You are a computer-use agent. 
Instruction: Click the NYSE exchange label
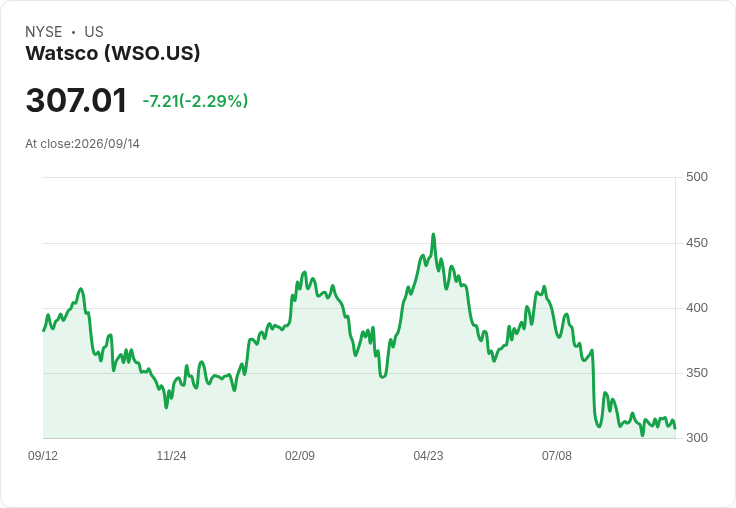[x=44, y=32]
